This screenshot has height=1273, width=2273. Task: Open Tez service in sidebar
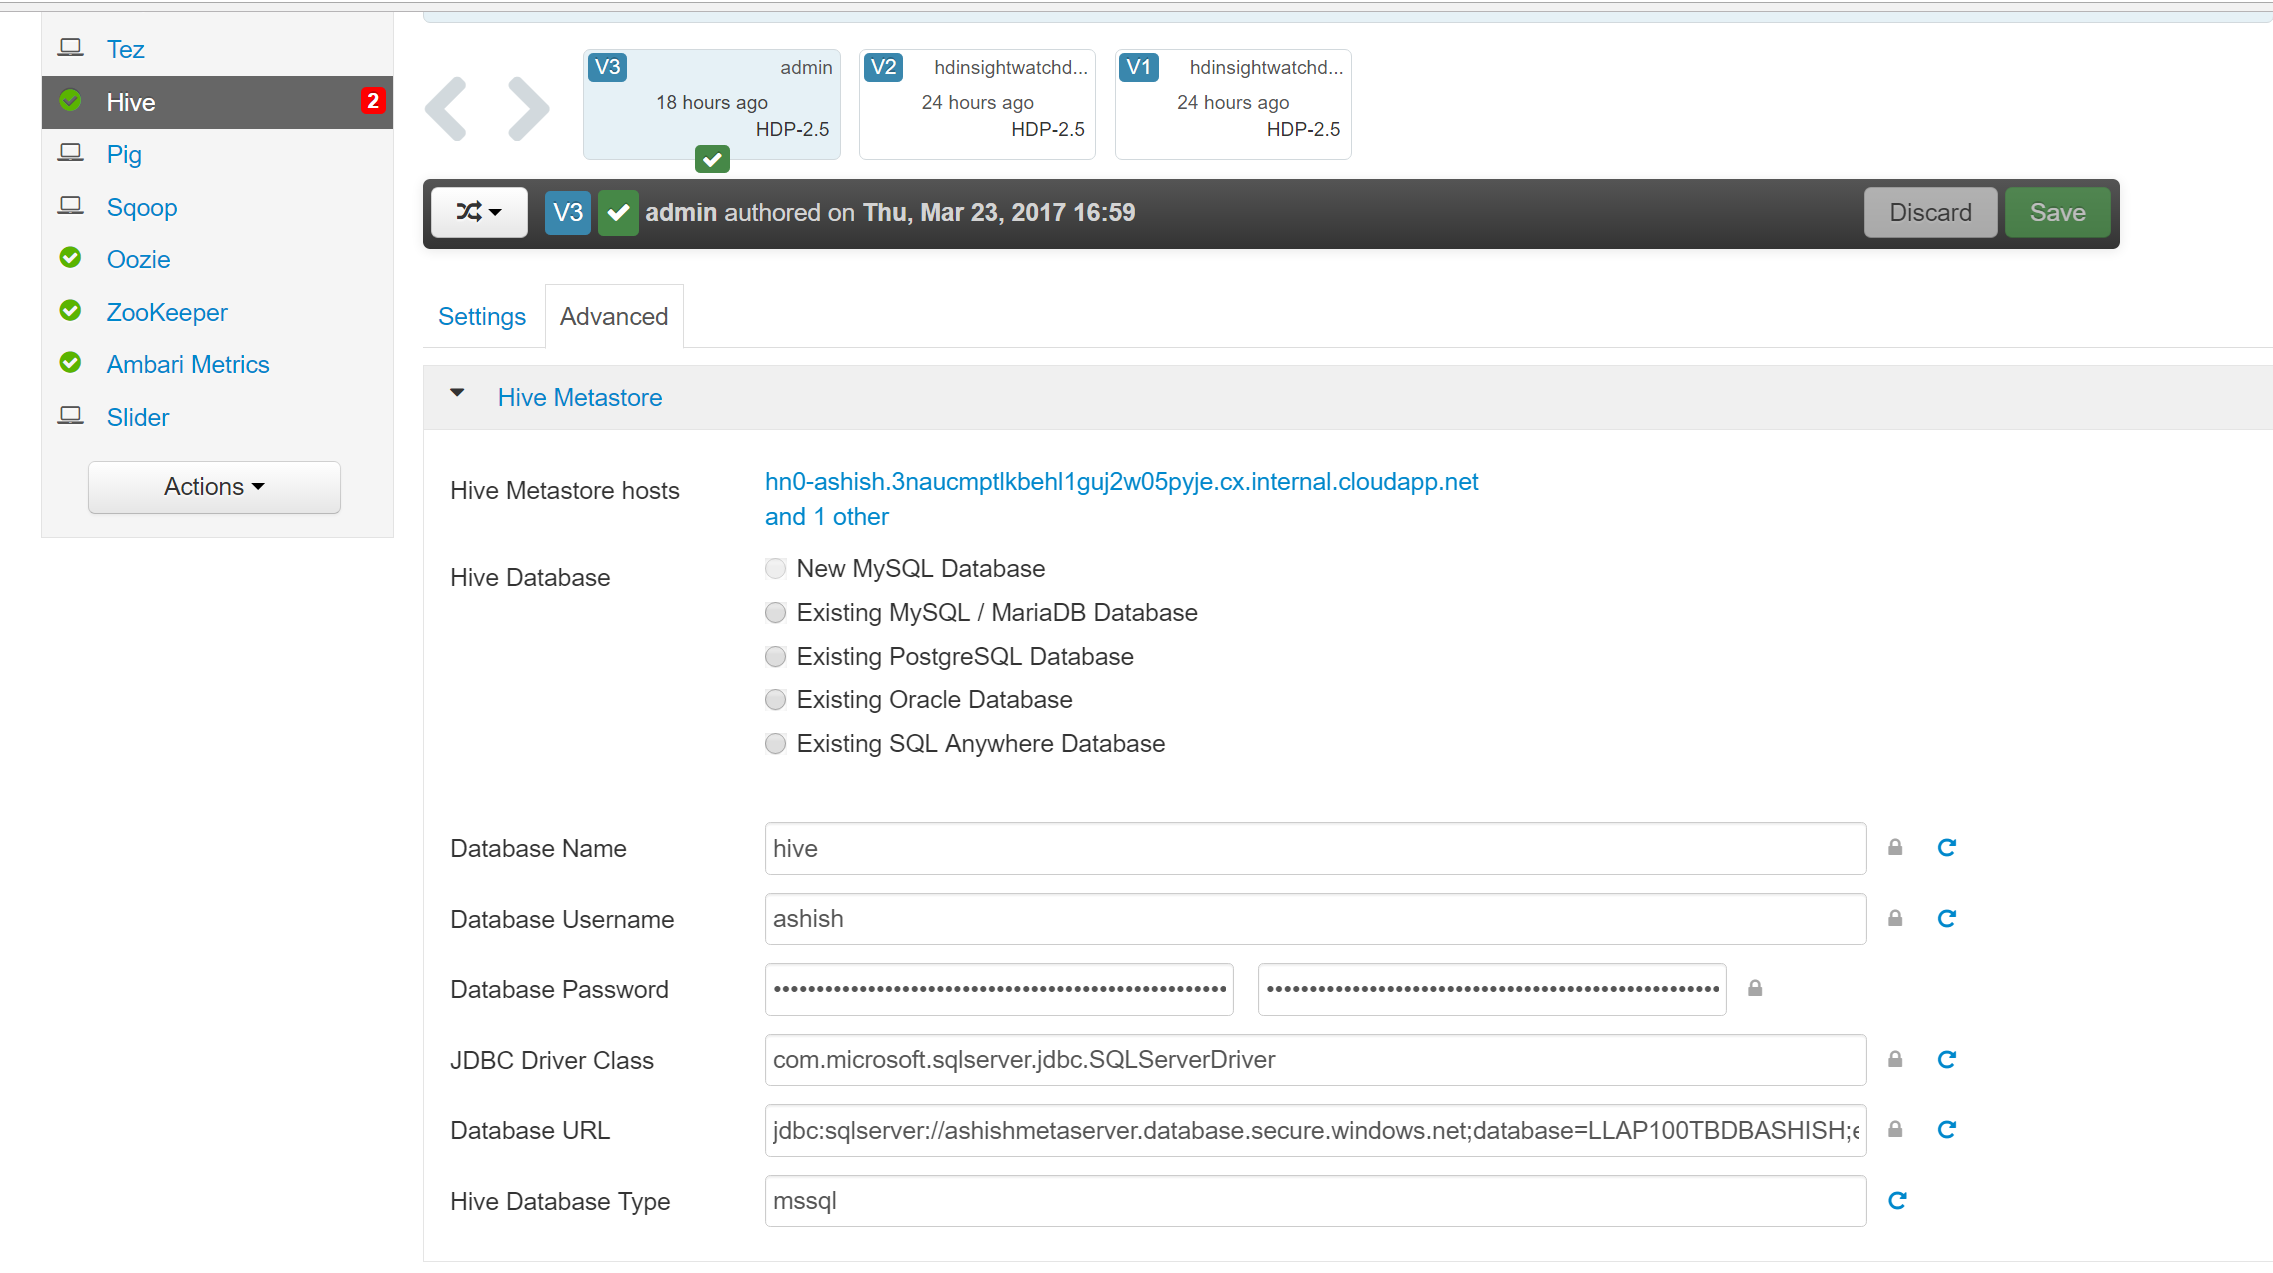(125, 49)
